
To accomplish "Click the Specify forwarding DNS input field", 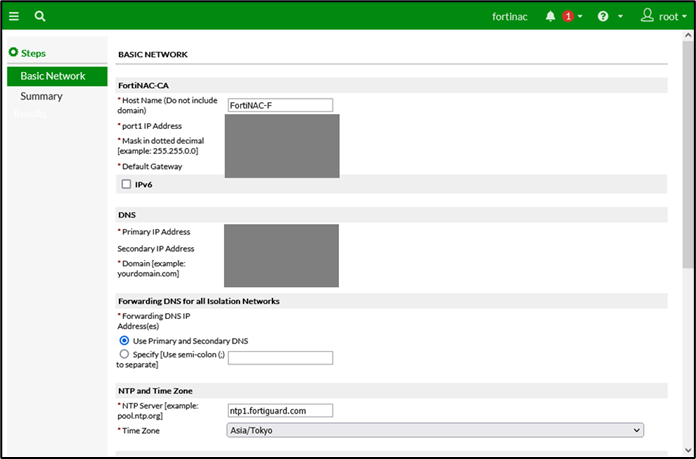I will pos(280,358).
